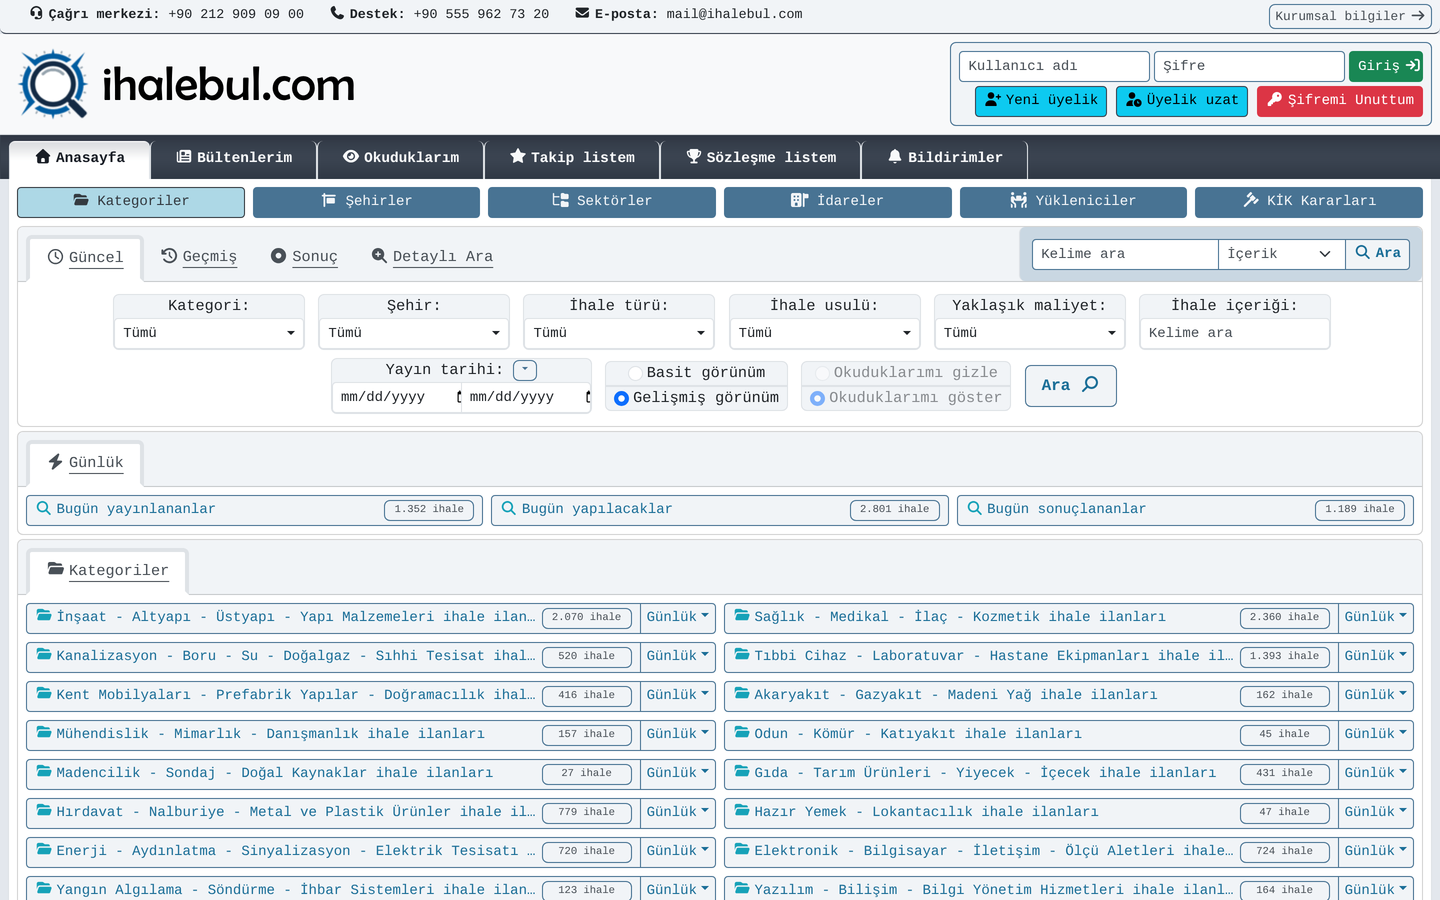Open the İhale türü dropdown
This screenshot has height=900, width=1440.
619,333
